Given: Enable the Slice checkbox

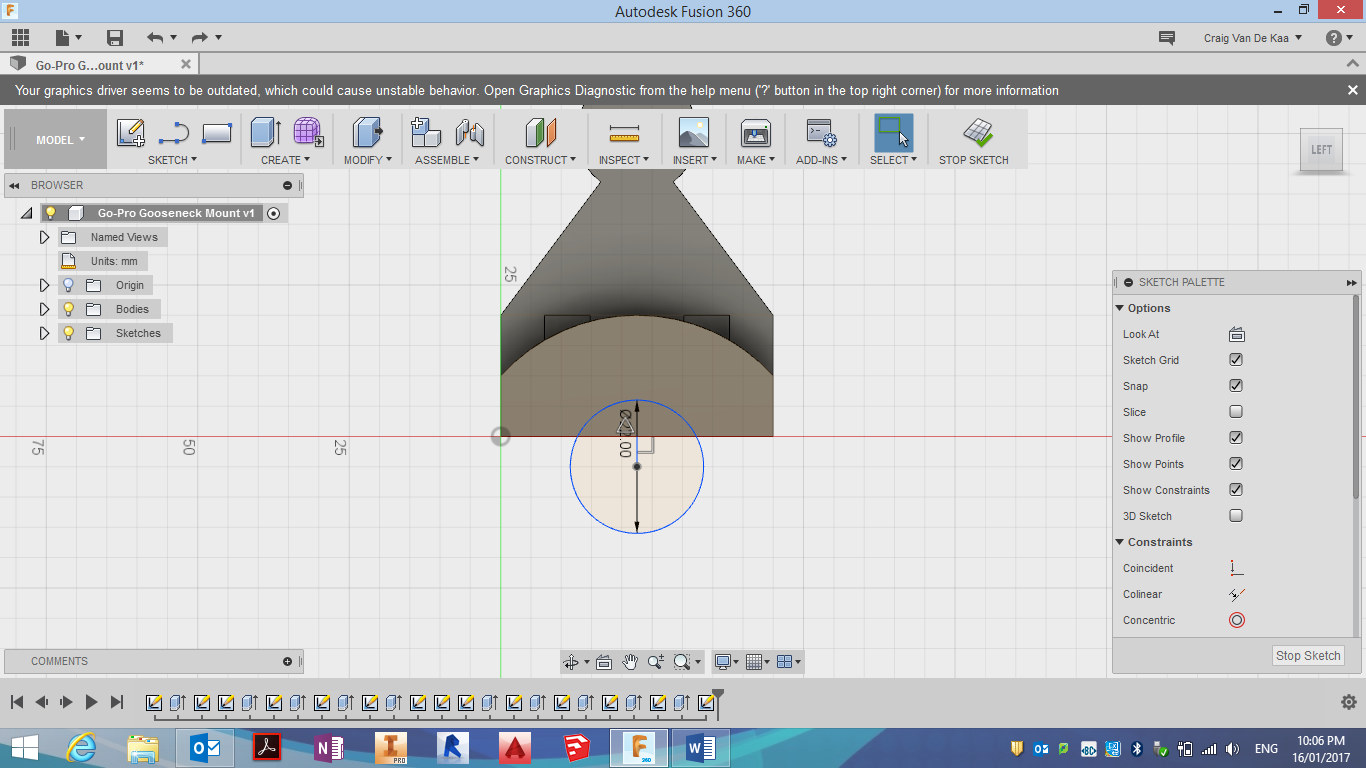Looking at the screenshot, I should click(1236, 412).
